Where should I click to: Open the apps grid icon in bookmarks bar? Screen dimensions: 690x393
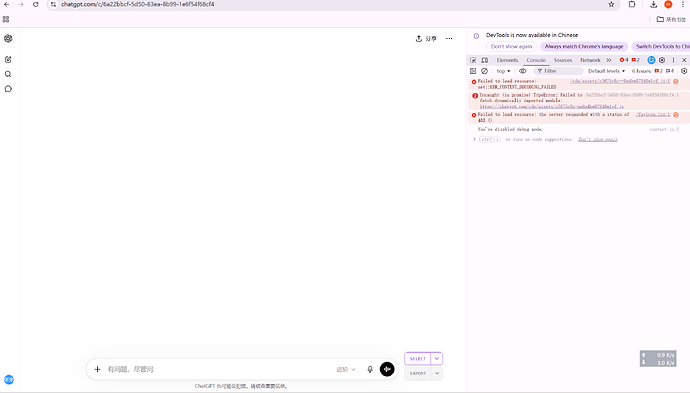coord(6,19)
